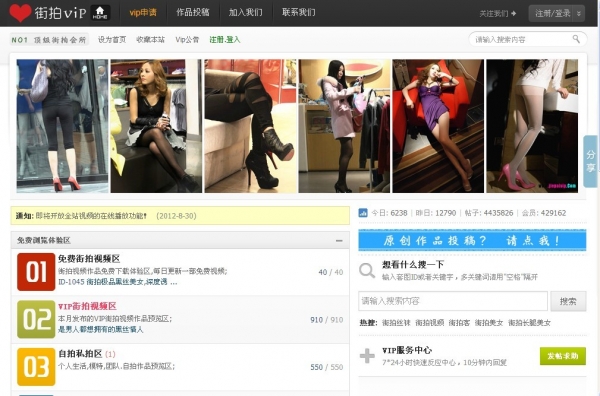Click the 今日: 6238 statistic
Viewport: 600px width, 396px height.
pyautogui.click(x=389, y=213)
